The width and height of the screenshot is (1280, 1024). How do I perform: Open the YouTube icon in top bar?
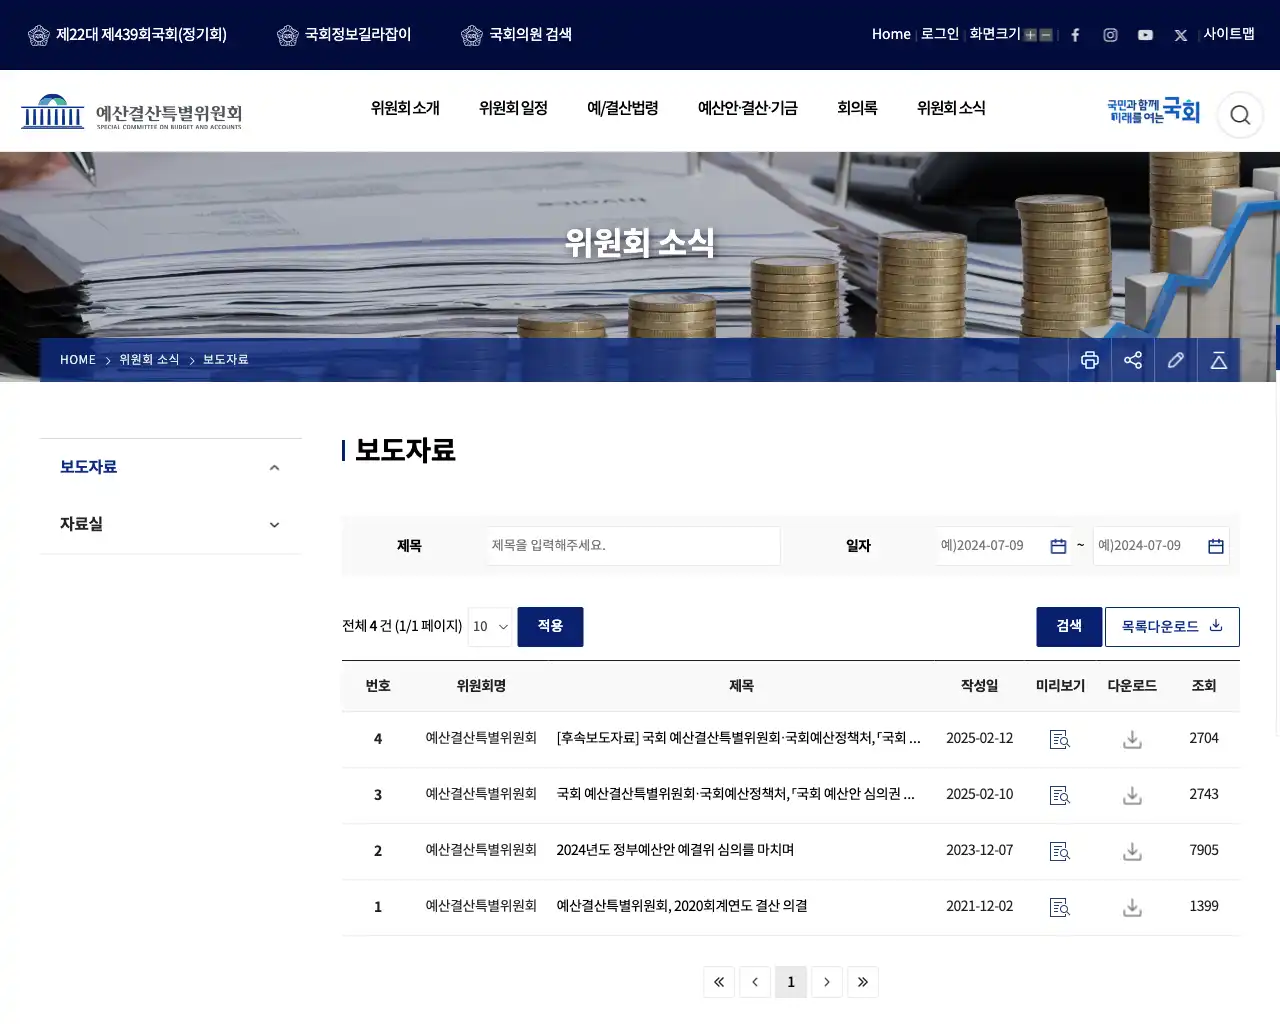1145,35
